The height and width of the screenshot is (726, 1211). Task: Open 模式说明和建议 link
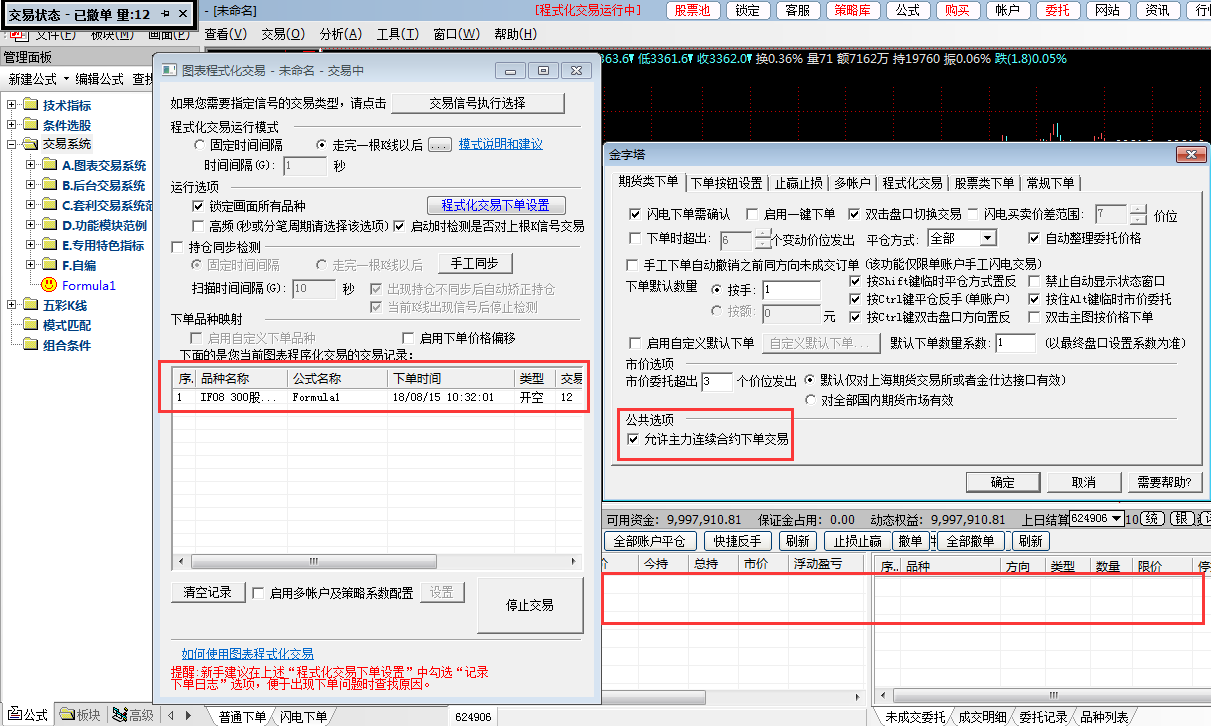[501, 144]
